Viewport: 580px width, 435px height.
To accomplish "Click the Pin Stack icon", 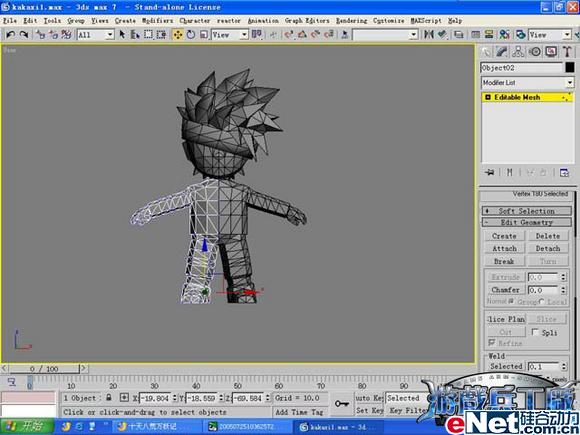I will pyautogui.click(x=490, y=172).
